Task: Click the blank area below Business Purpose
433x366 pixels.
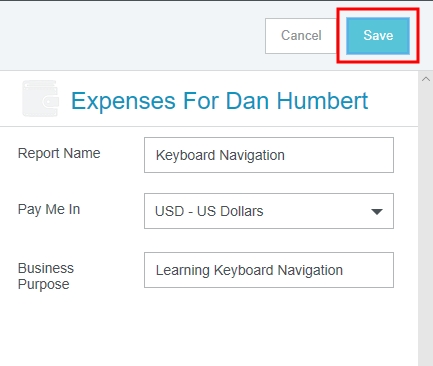Action: coord(209,330)
